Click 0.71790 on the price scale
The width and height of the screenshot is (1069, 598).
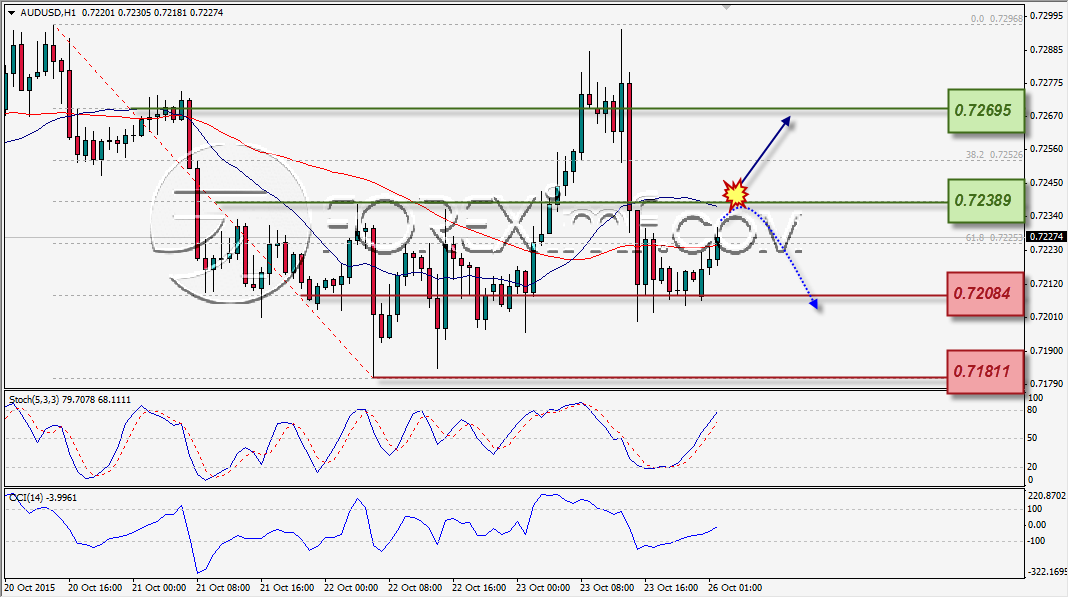click(1047, 384)
